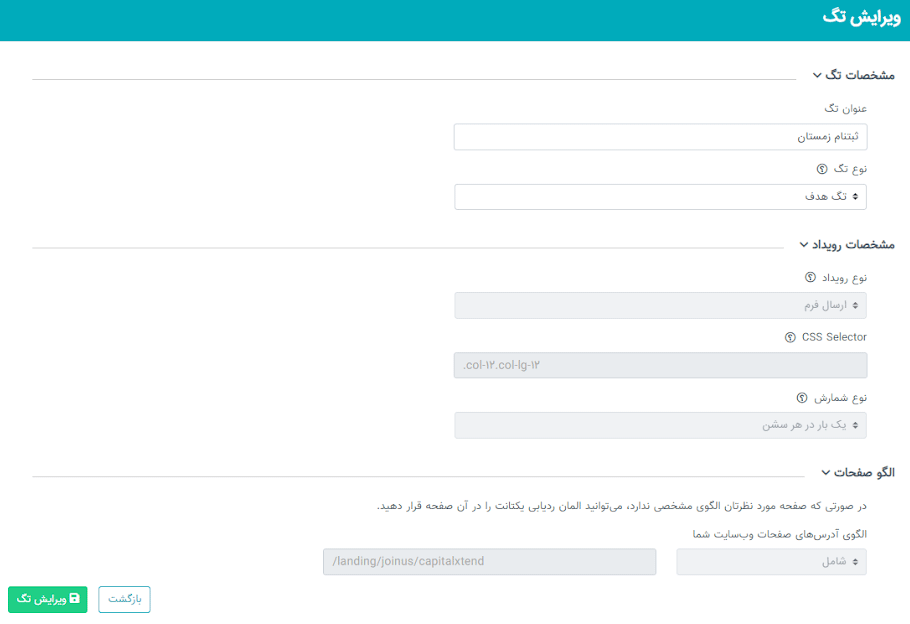This screenshot has width=910, height=624.
Task: Click the CSS Selector label text
Action: point(834,337)
